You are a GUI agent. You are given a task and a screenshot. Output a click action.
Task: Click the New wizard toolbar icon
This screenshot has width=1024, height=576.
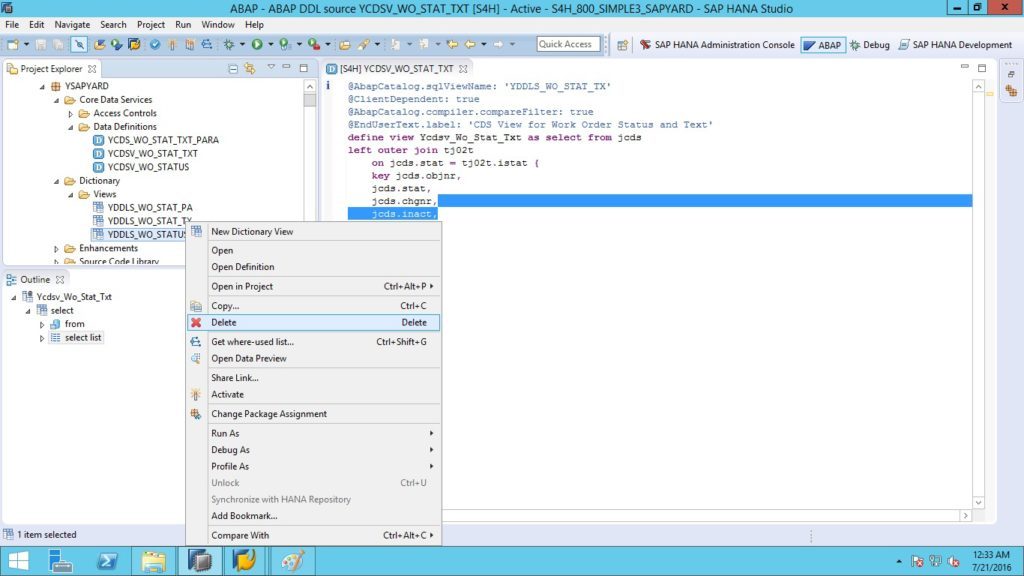coord(13,44)
